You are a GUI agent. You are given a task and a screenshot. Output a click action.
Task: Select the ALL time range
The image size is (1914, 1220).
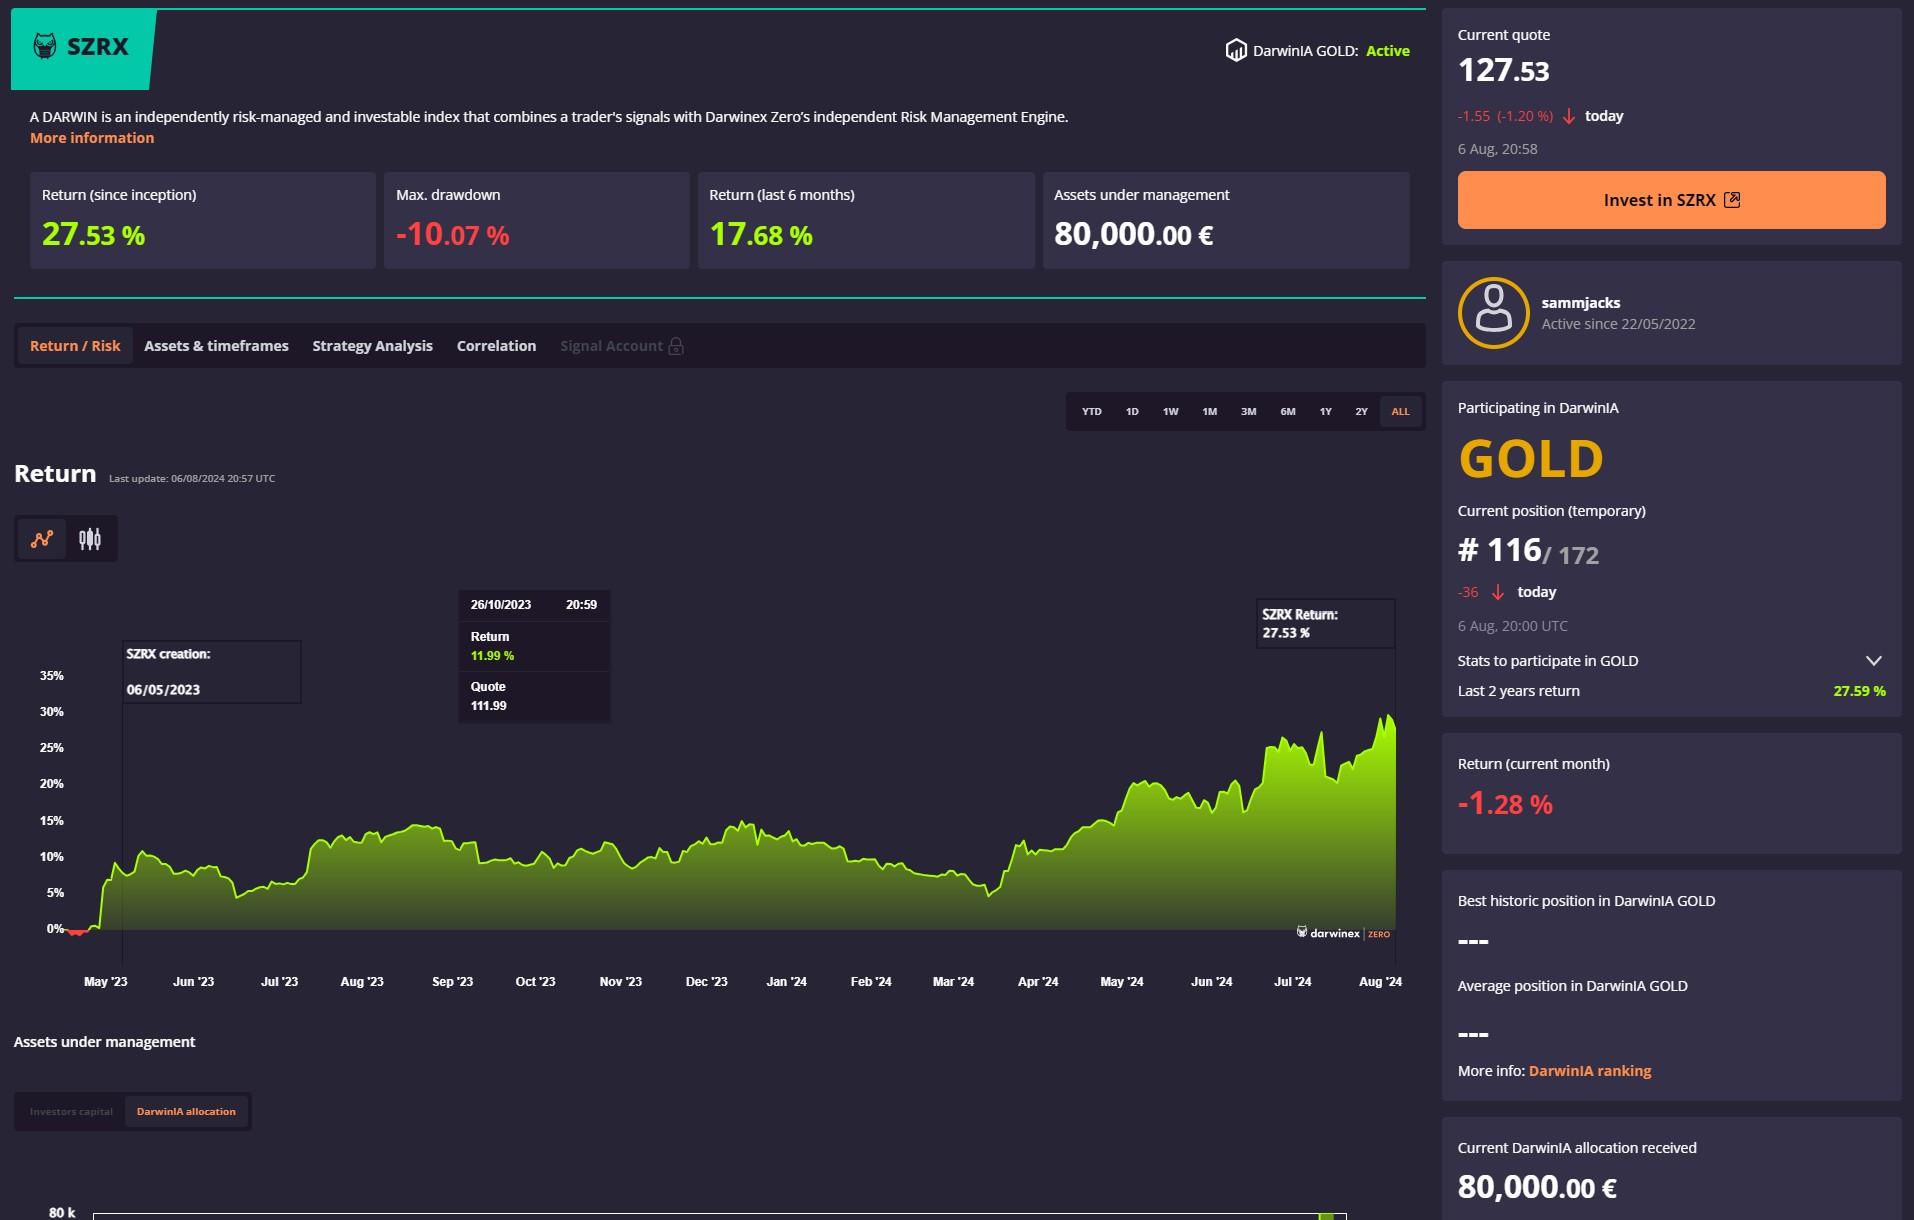click(1400, 411)
